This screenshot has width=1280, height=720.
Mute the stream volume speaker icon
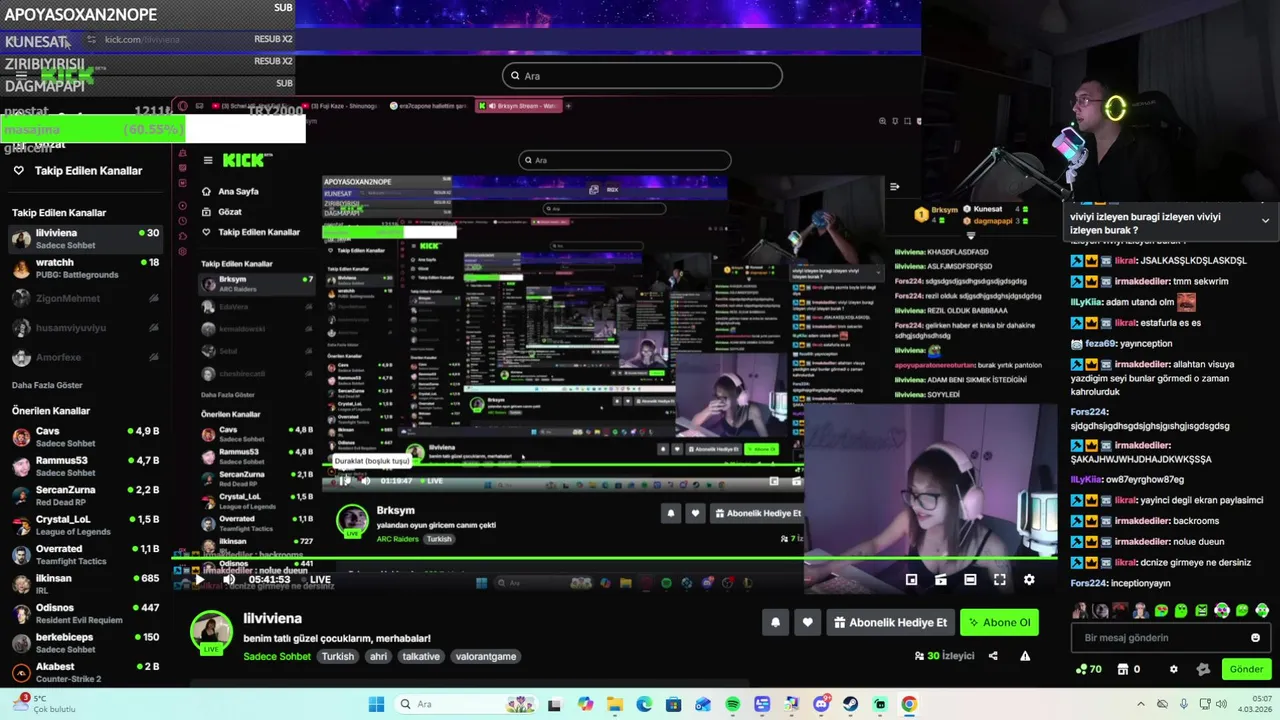click(229, 579)
